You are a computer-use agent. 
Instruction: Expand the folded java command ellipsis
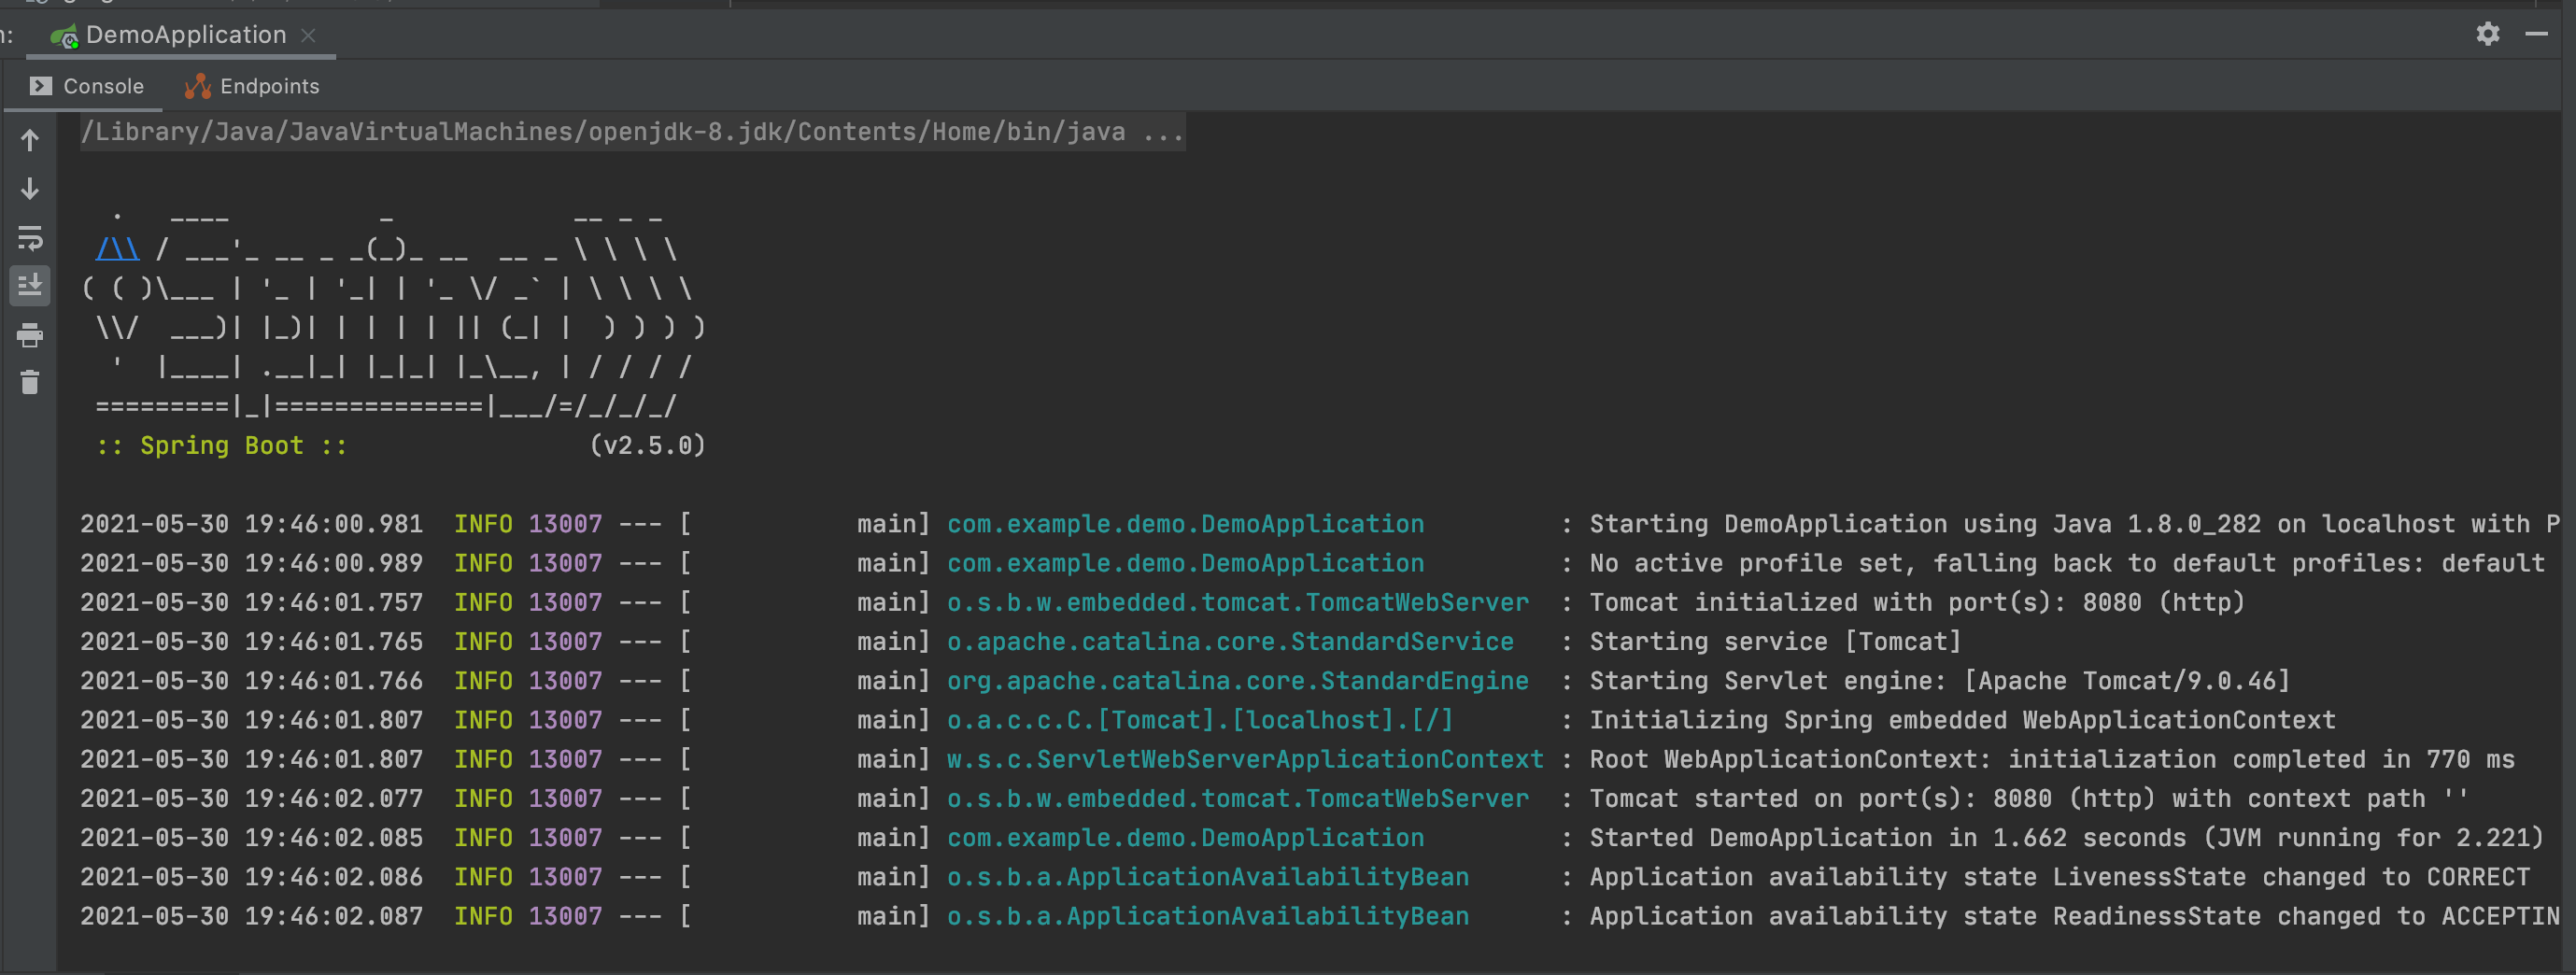(1163, 132)
